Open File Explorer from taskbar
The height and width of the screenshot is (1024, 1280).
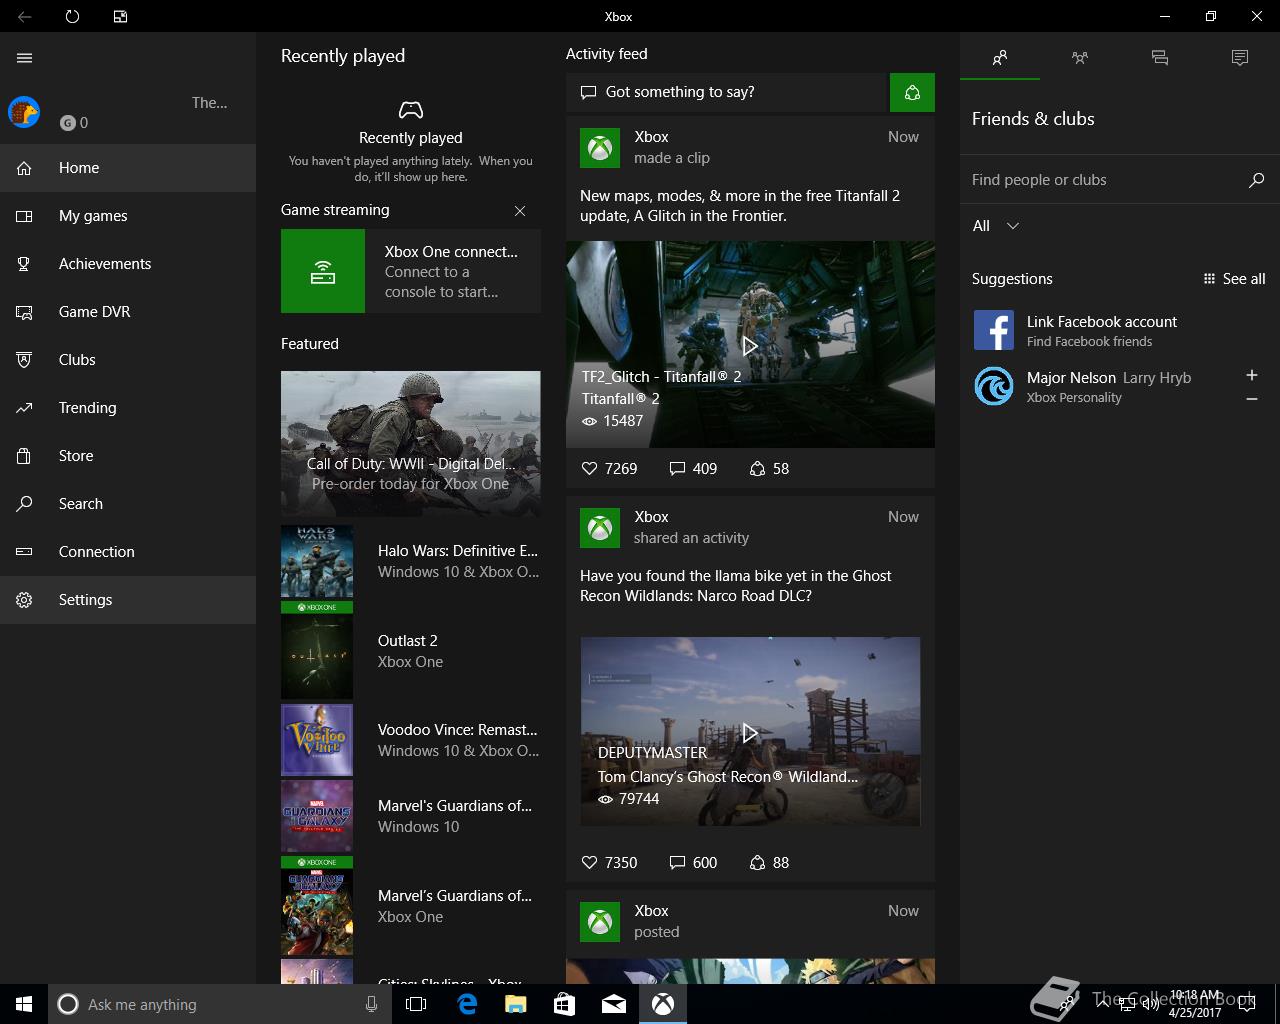coord(515,1004)
